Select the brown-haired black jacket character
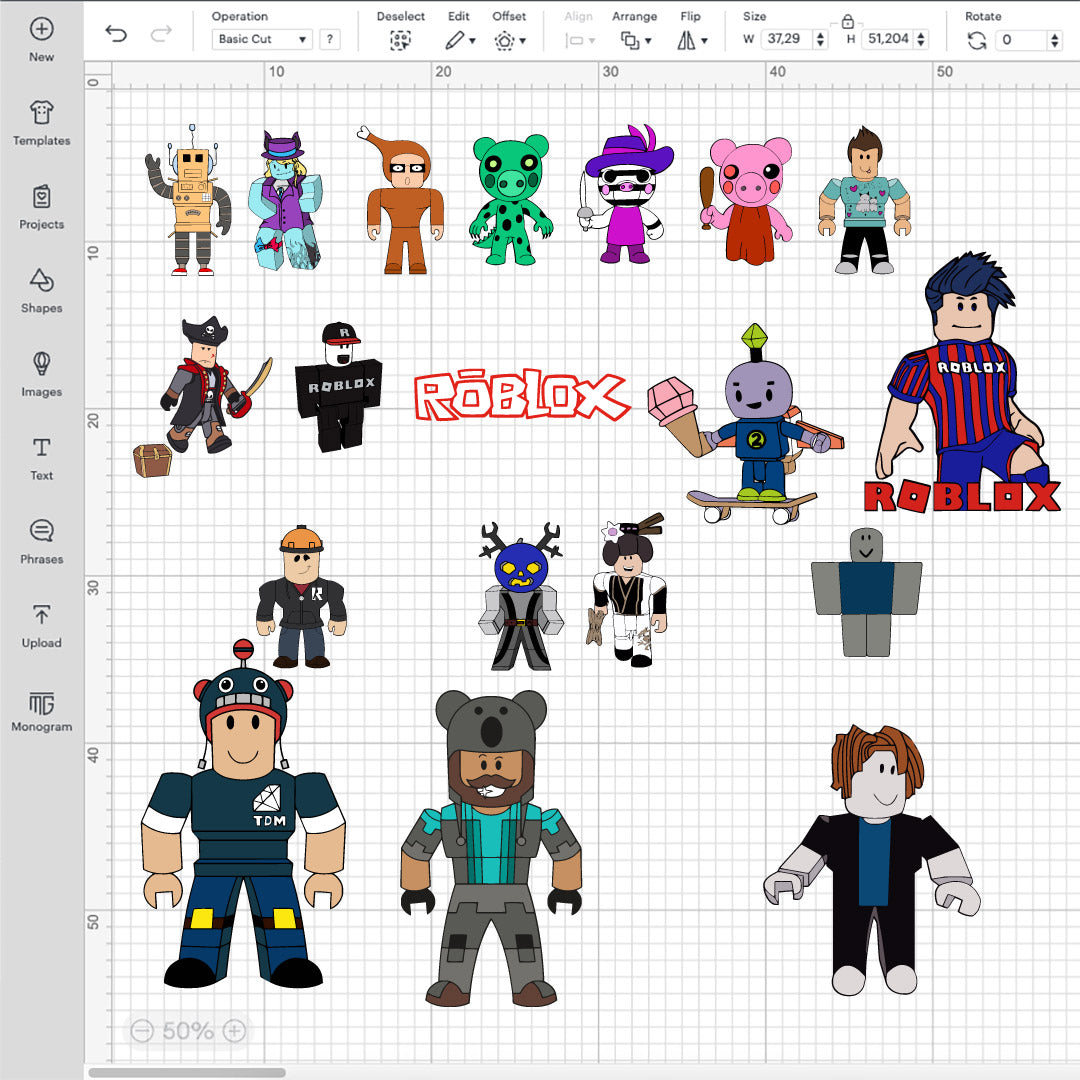1080x1080 pixels. 872,860
